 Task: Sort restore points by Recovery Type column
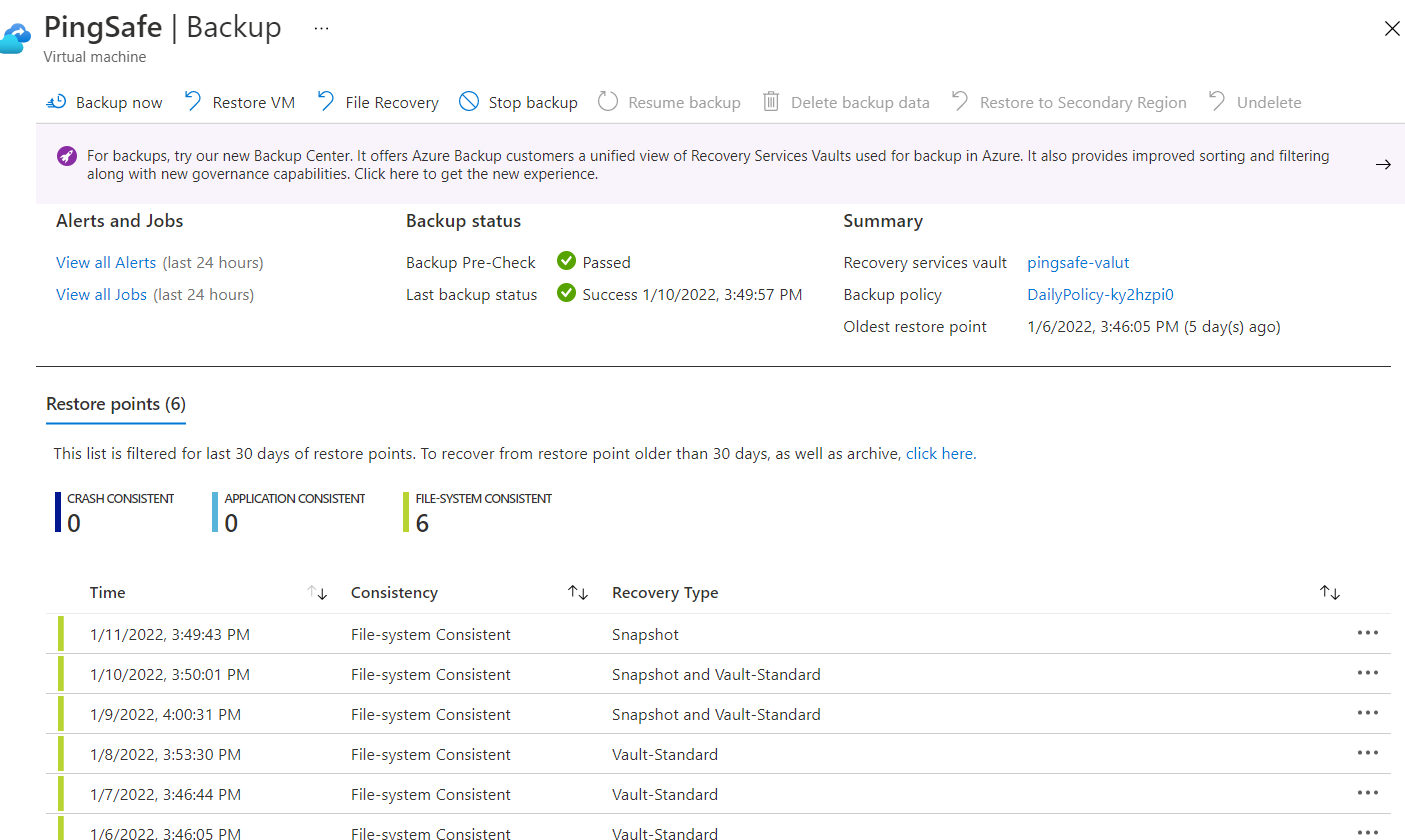[x=1329, y=593]
